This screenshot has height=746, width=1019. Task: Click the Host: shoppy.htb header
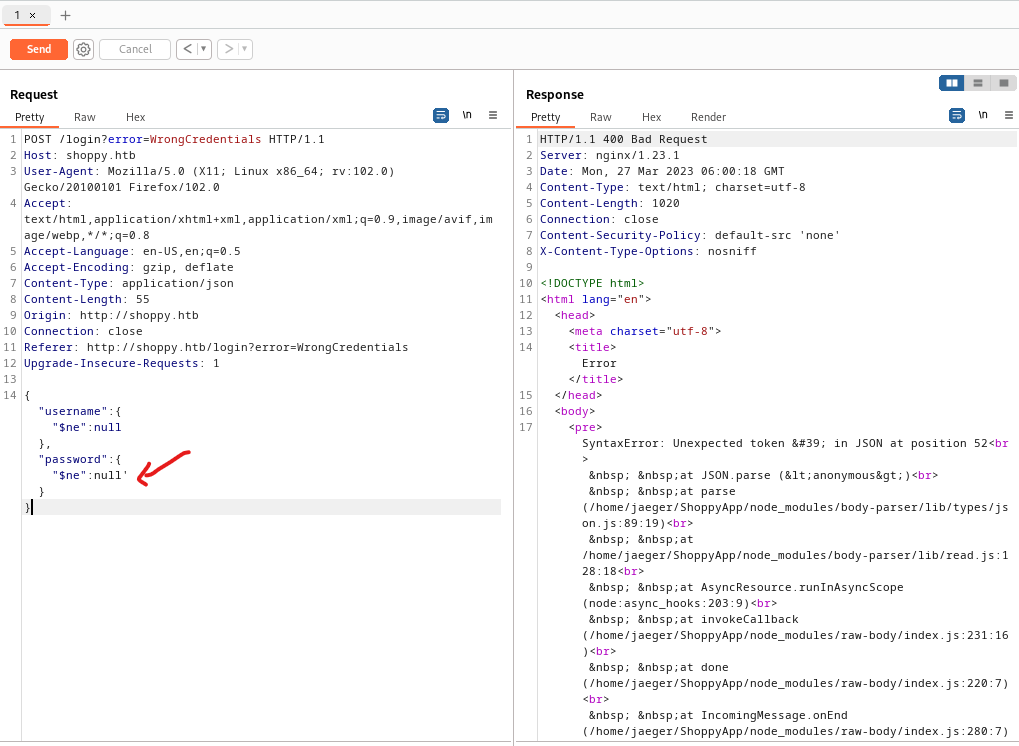(x=80, y=155)
